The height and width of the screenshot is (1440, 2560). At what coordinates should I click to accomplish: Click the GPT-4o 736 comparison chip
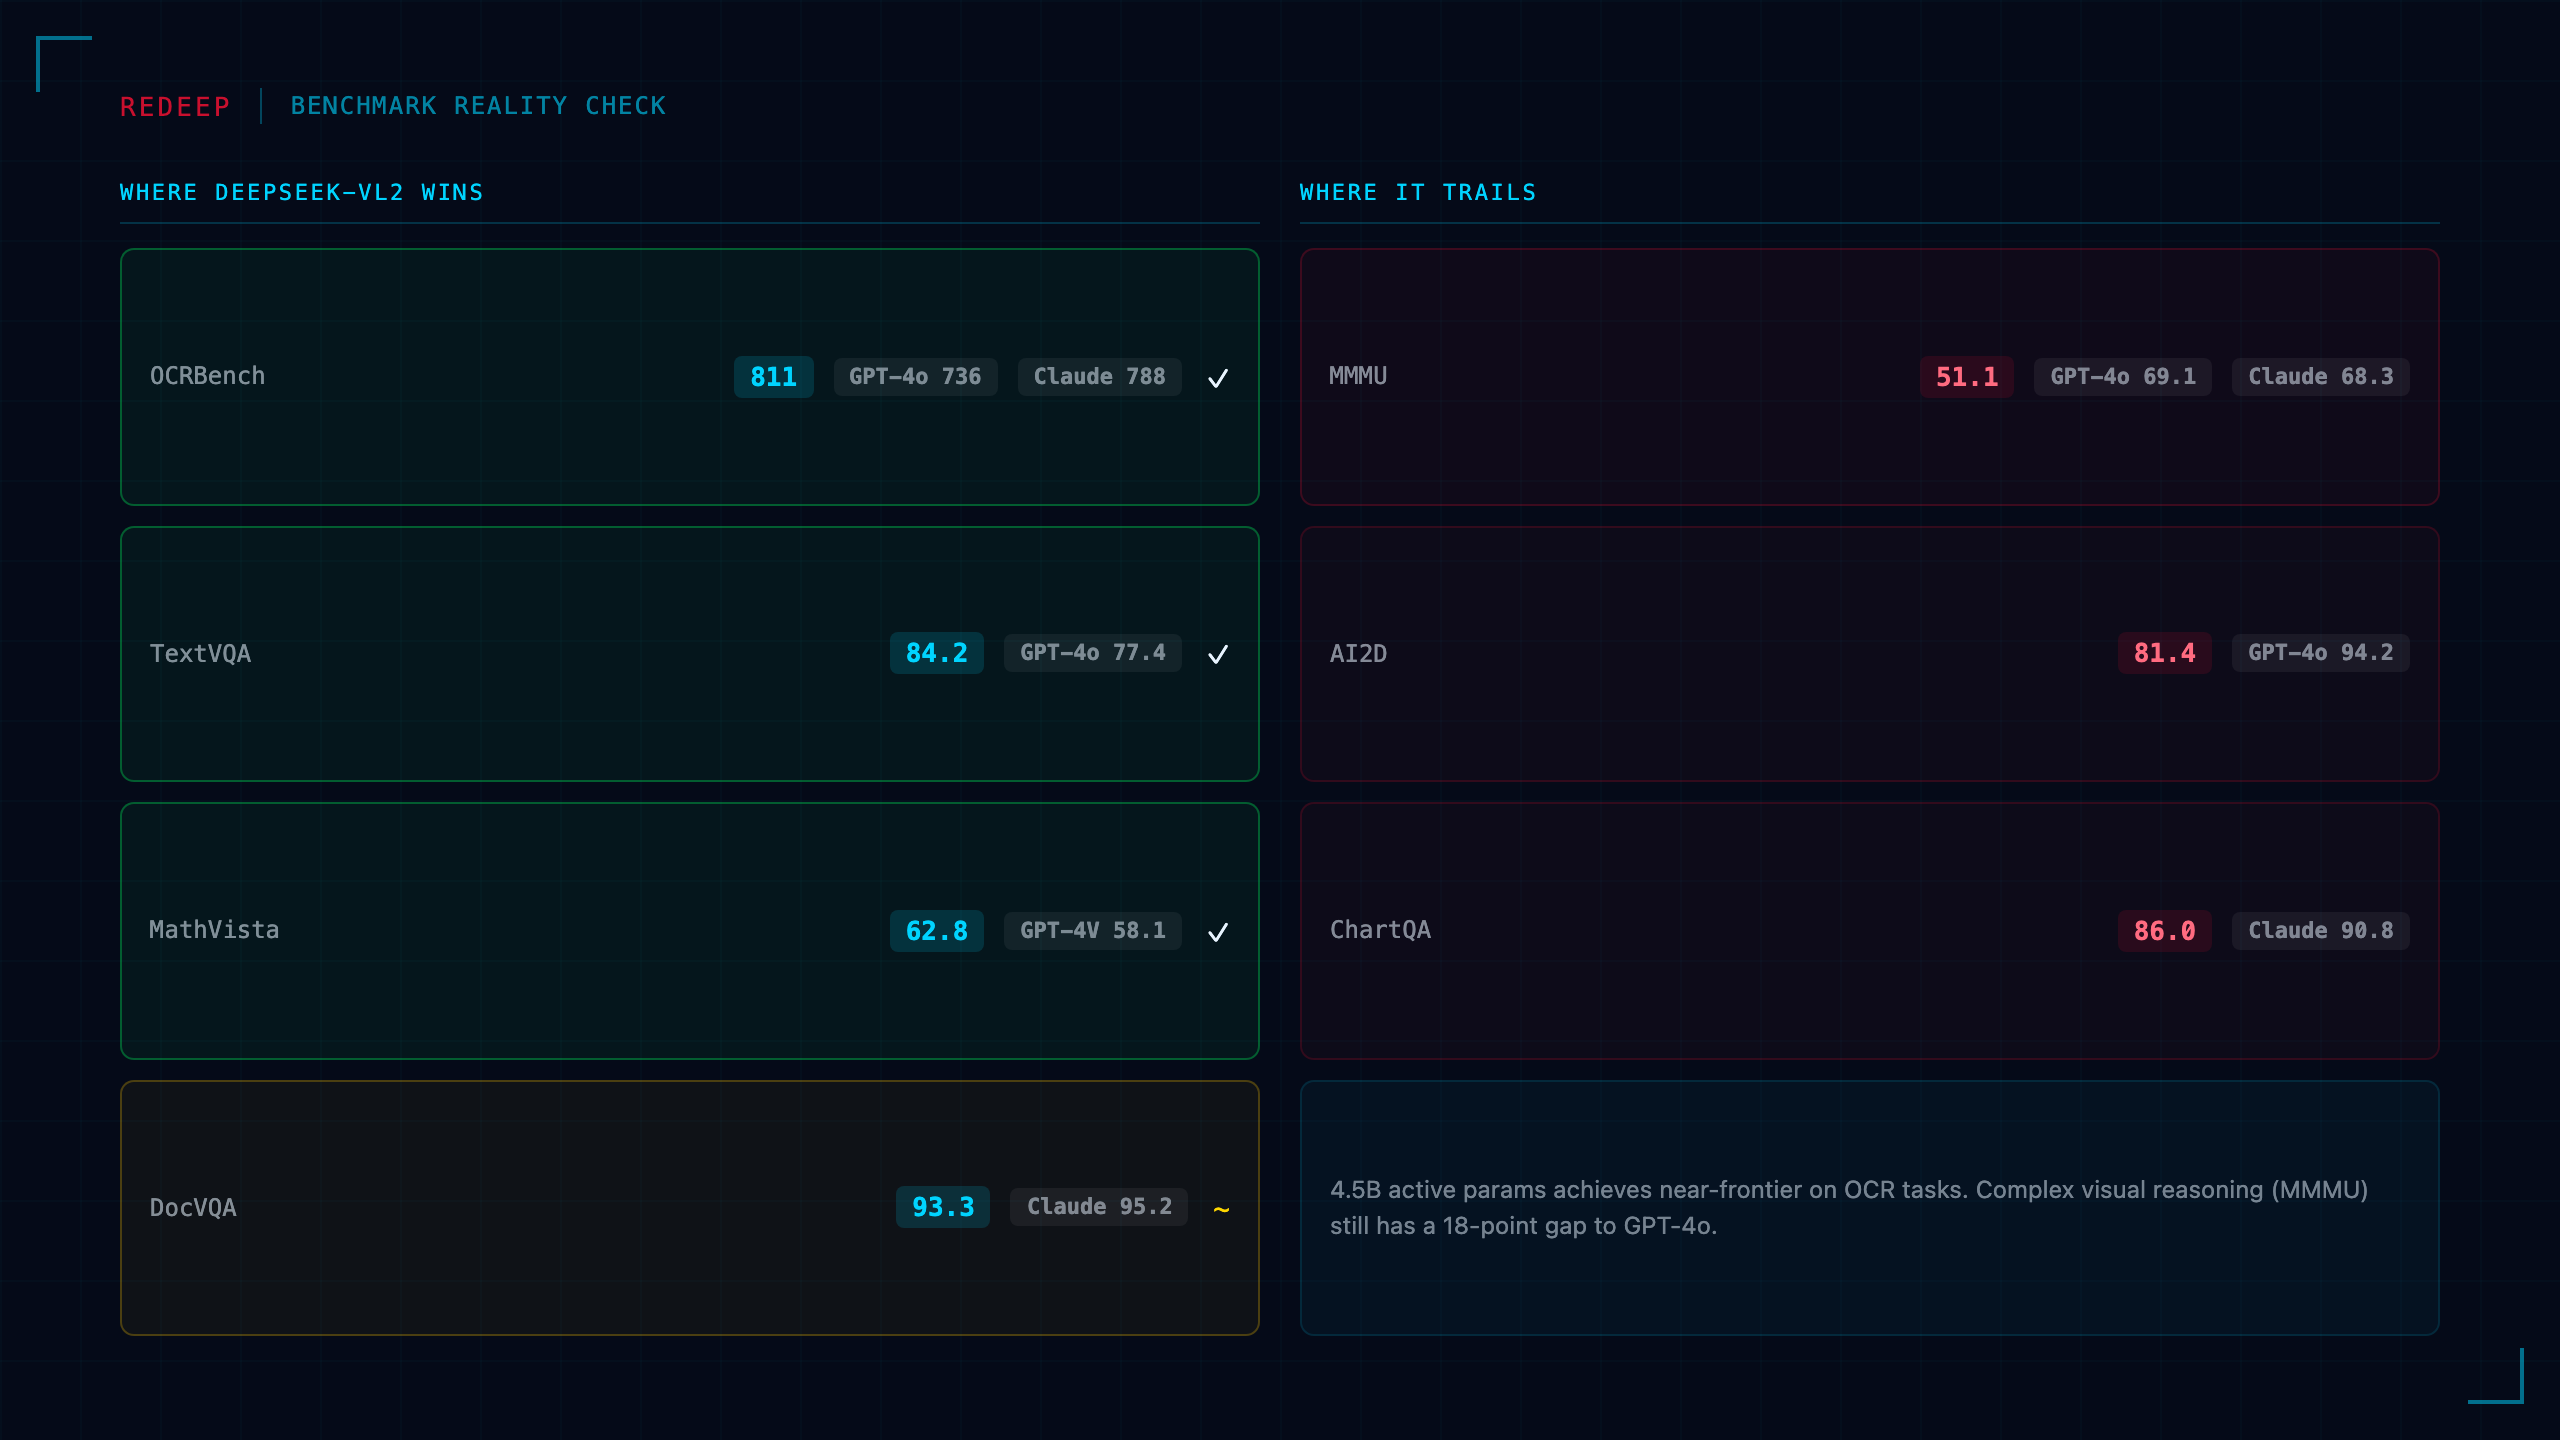(915, 377)
